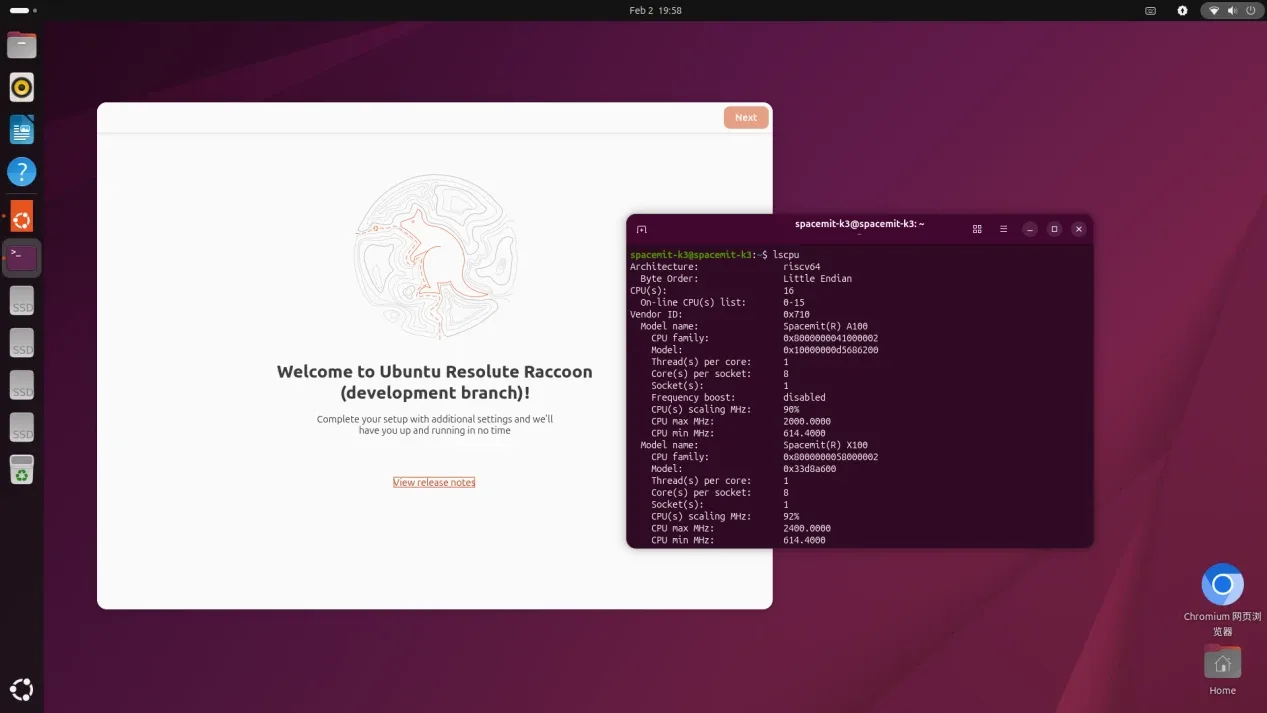Open the Home folder on desktop

1222,664
